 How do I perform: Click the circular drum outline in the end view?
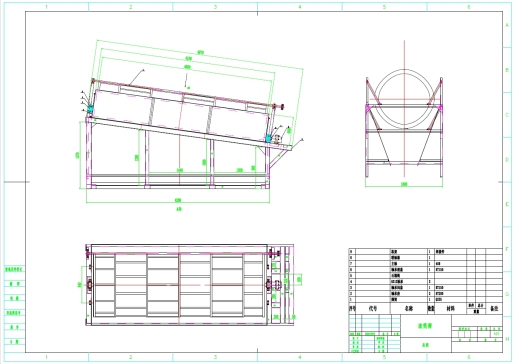[x=404, y=99]
